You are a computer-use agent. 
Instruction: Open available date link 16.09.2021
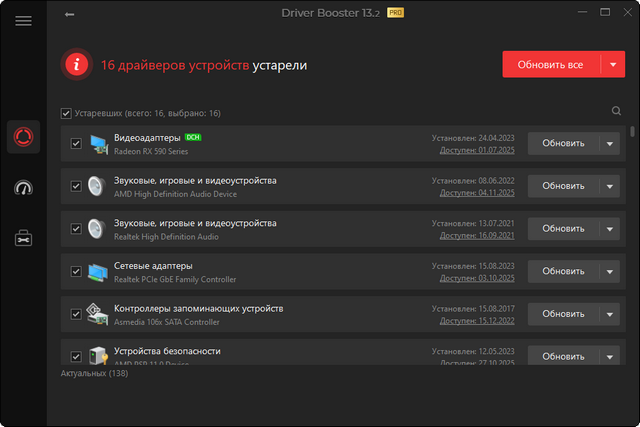tap(477, 236)
